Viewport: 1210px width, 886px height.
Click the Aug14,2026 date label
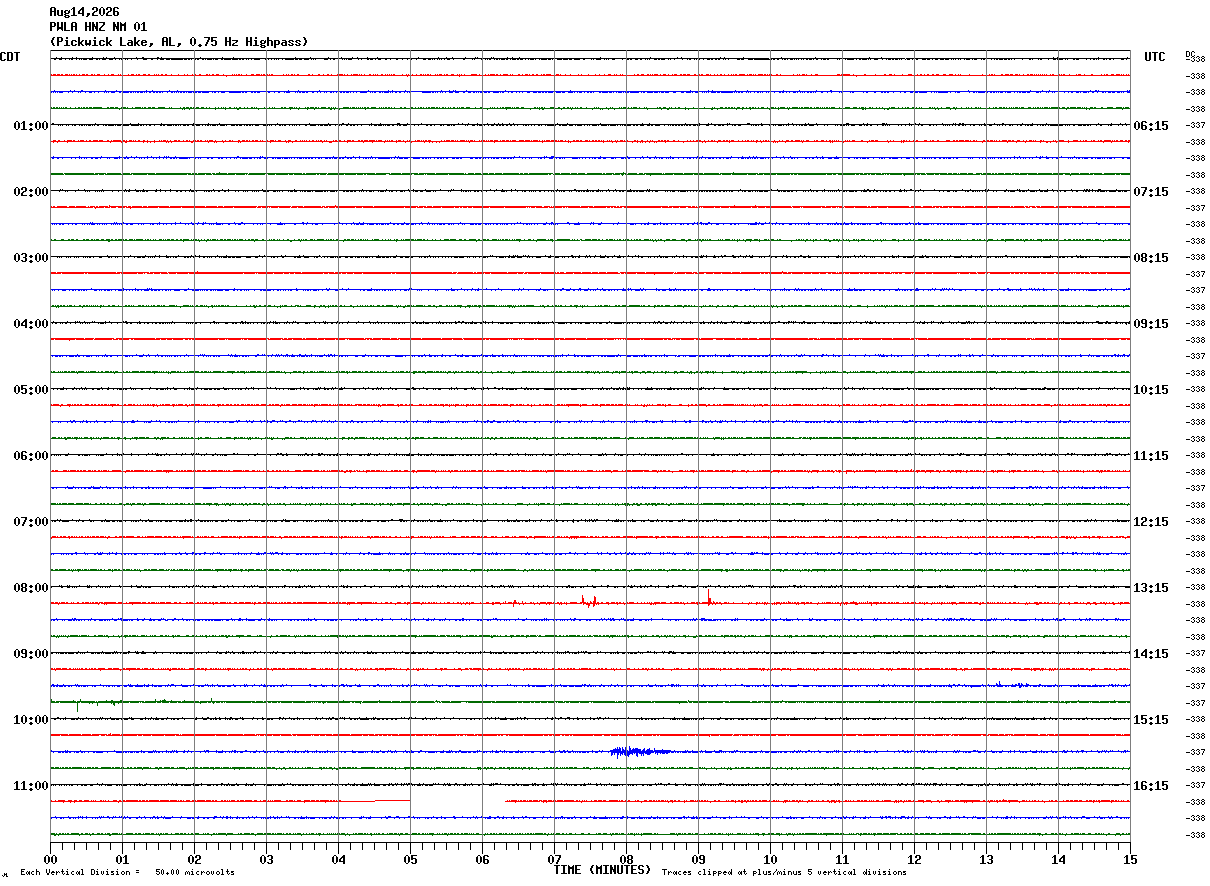click(x=84, y=12)
